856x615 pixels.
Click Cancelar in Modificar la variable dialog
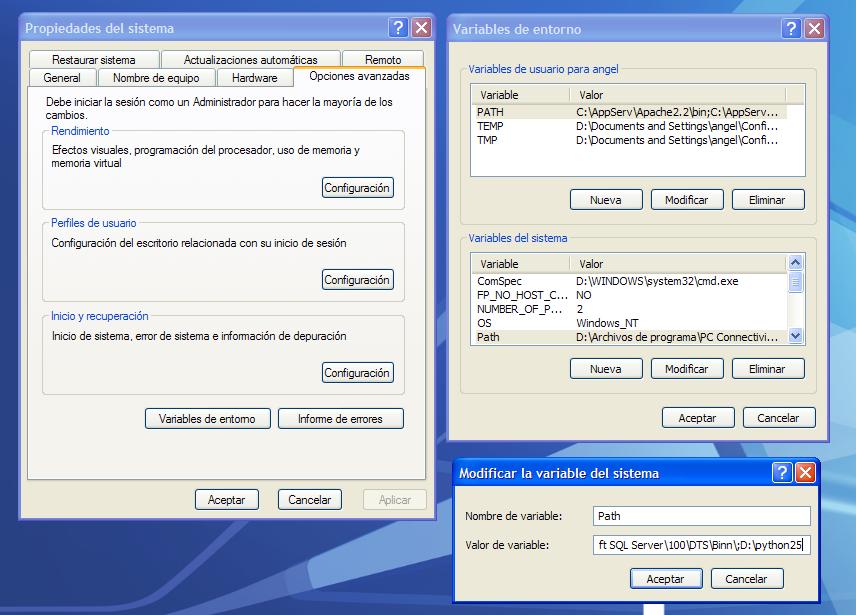pyautogui.click(x=747, y=578)
